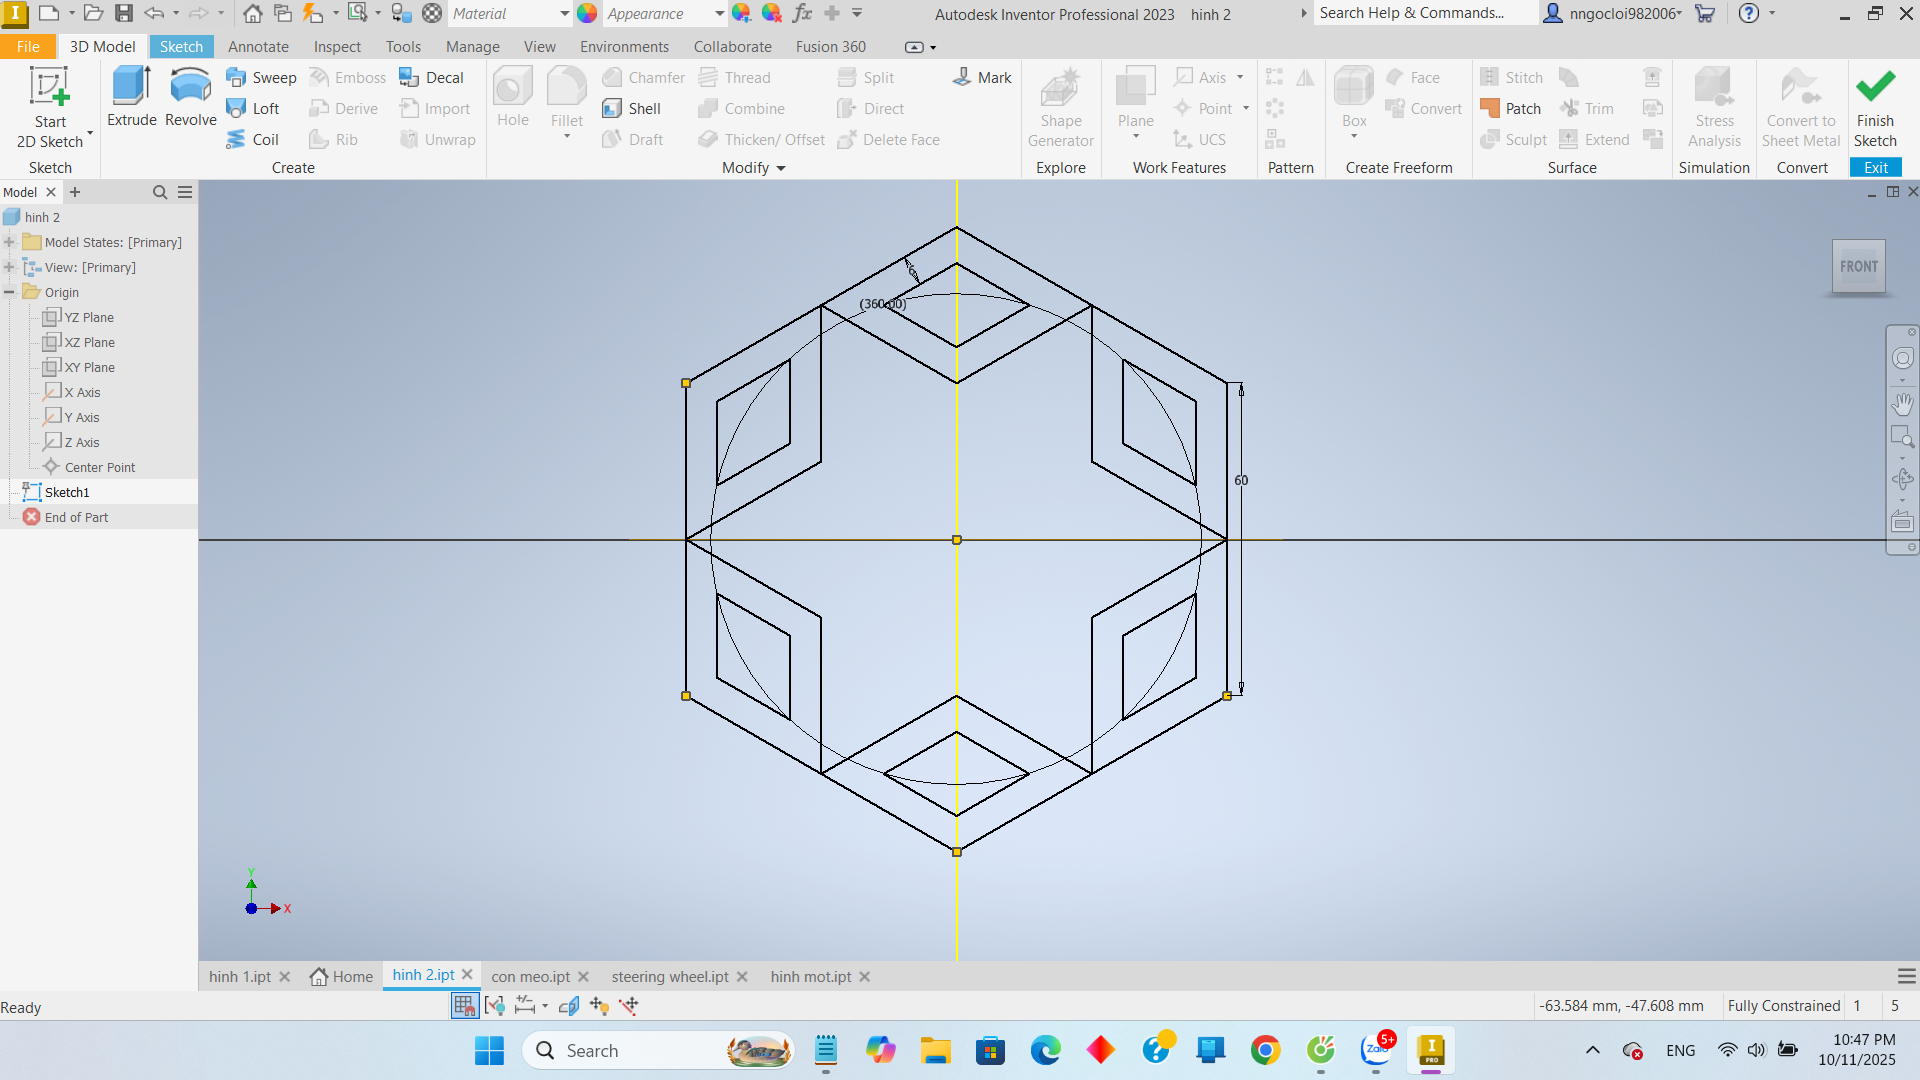Viewport: 1920px width, 1080px height.
Task: Switch to the Inspect ribbon tab
Action: [337, 47]
